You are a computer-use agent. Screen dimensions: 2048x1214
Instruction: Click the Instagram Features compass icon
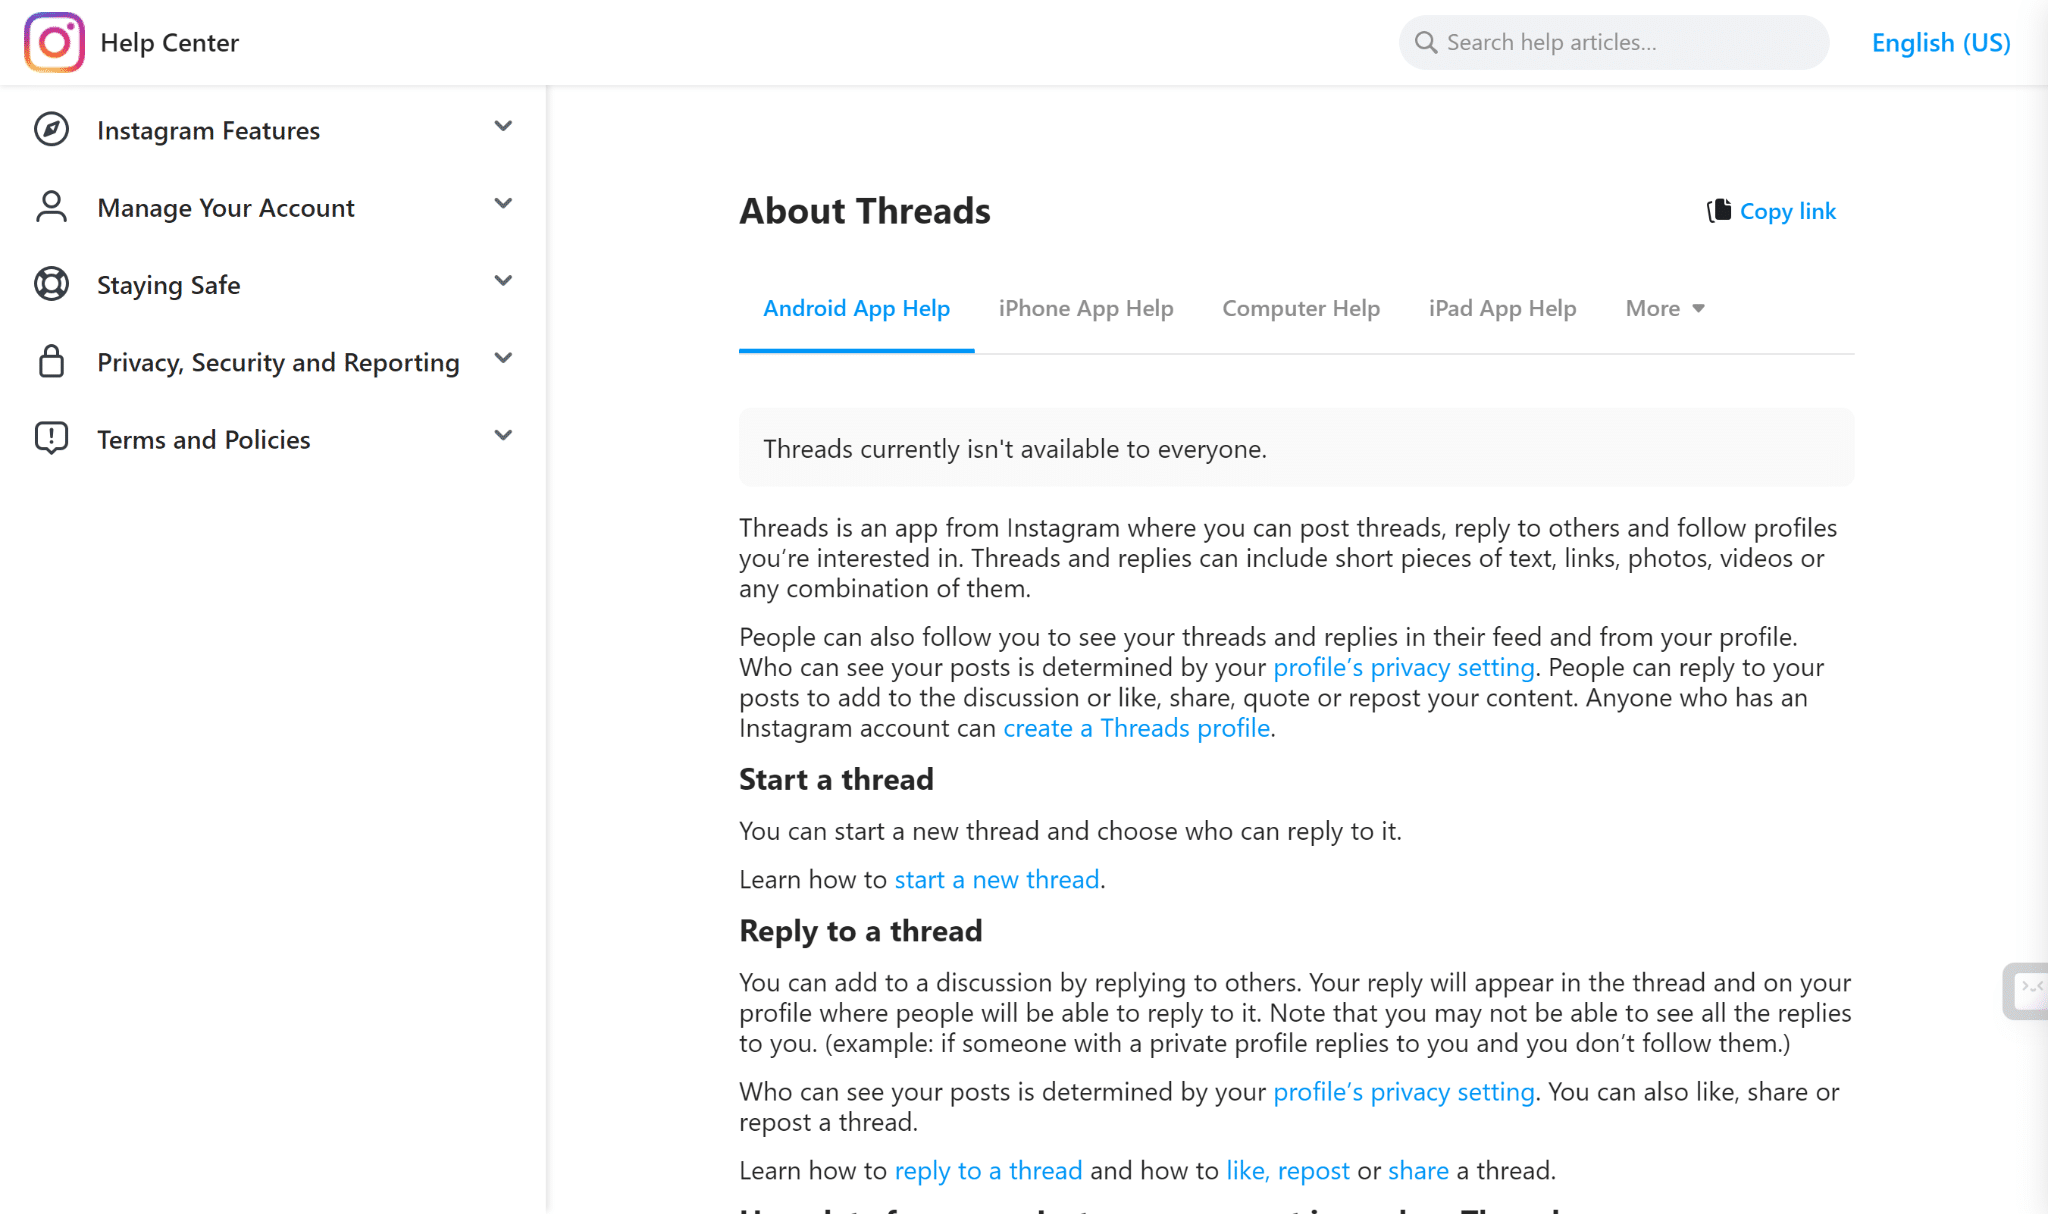(51, 130)
